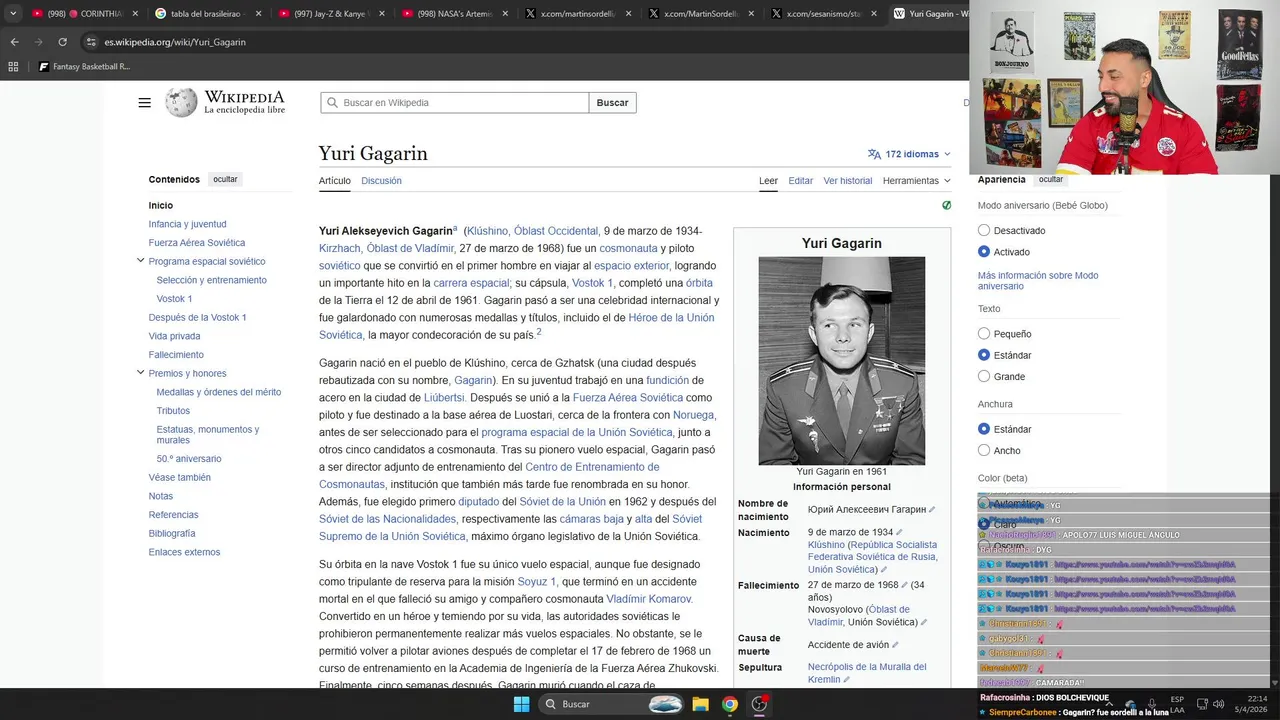Screen dimensions: 1280x720
Task: Go back with browser back arrow
Action: (x=14, y=42)
